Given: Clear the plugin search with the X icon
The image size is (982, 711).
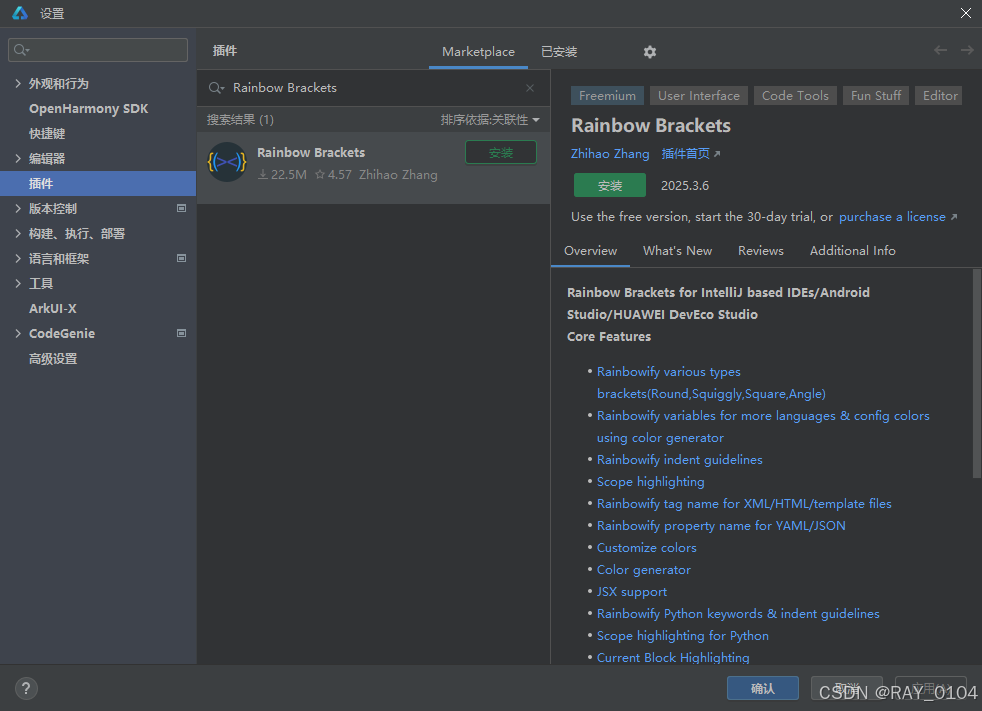Looking at the screenshot, I should tap(530, 88).
